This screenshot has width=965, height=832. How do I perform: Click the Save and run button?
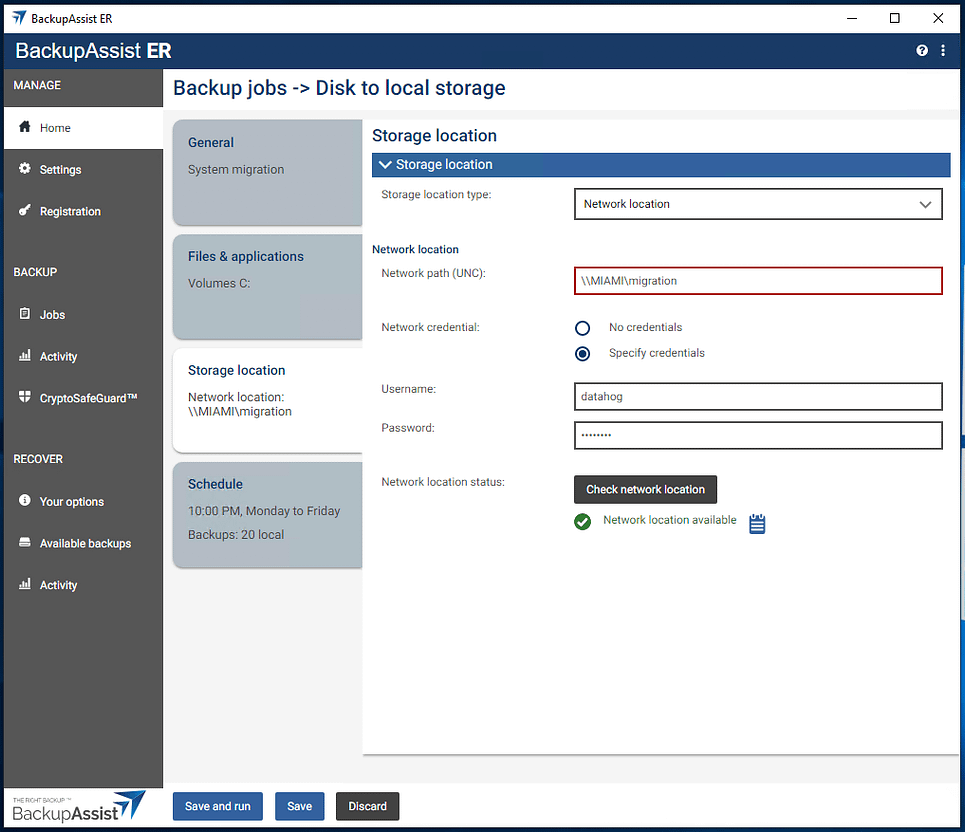click(x=217, y=806)
